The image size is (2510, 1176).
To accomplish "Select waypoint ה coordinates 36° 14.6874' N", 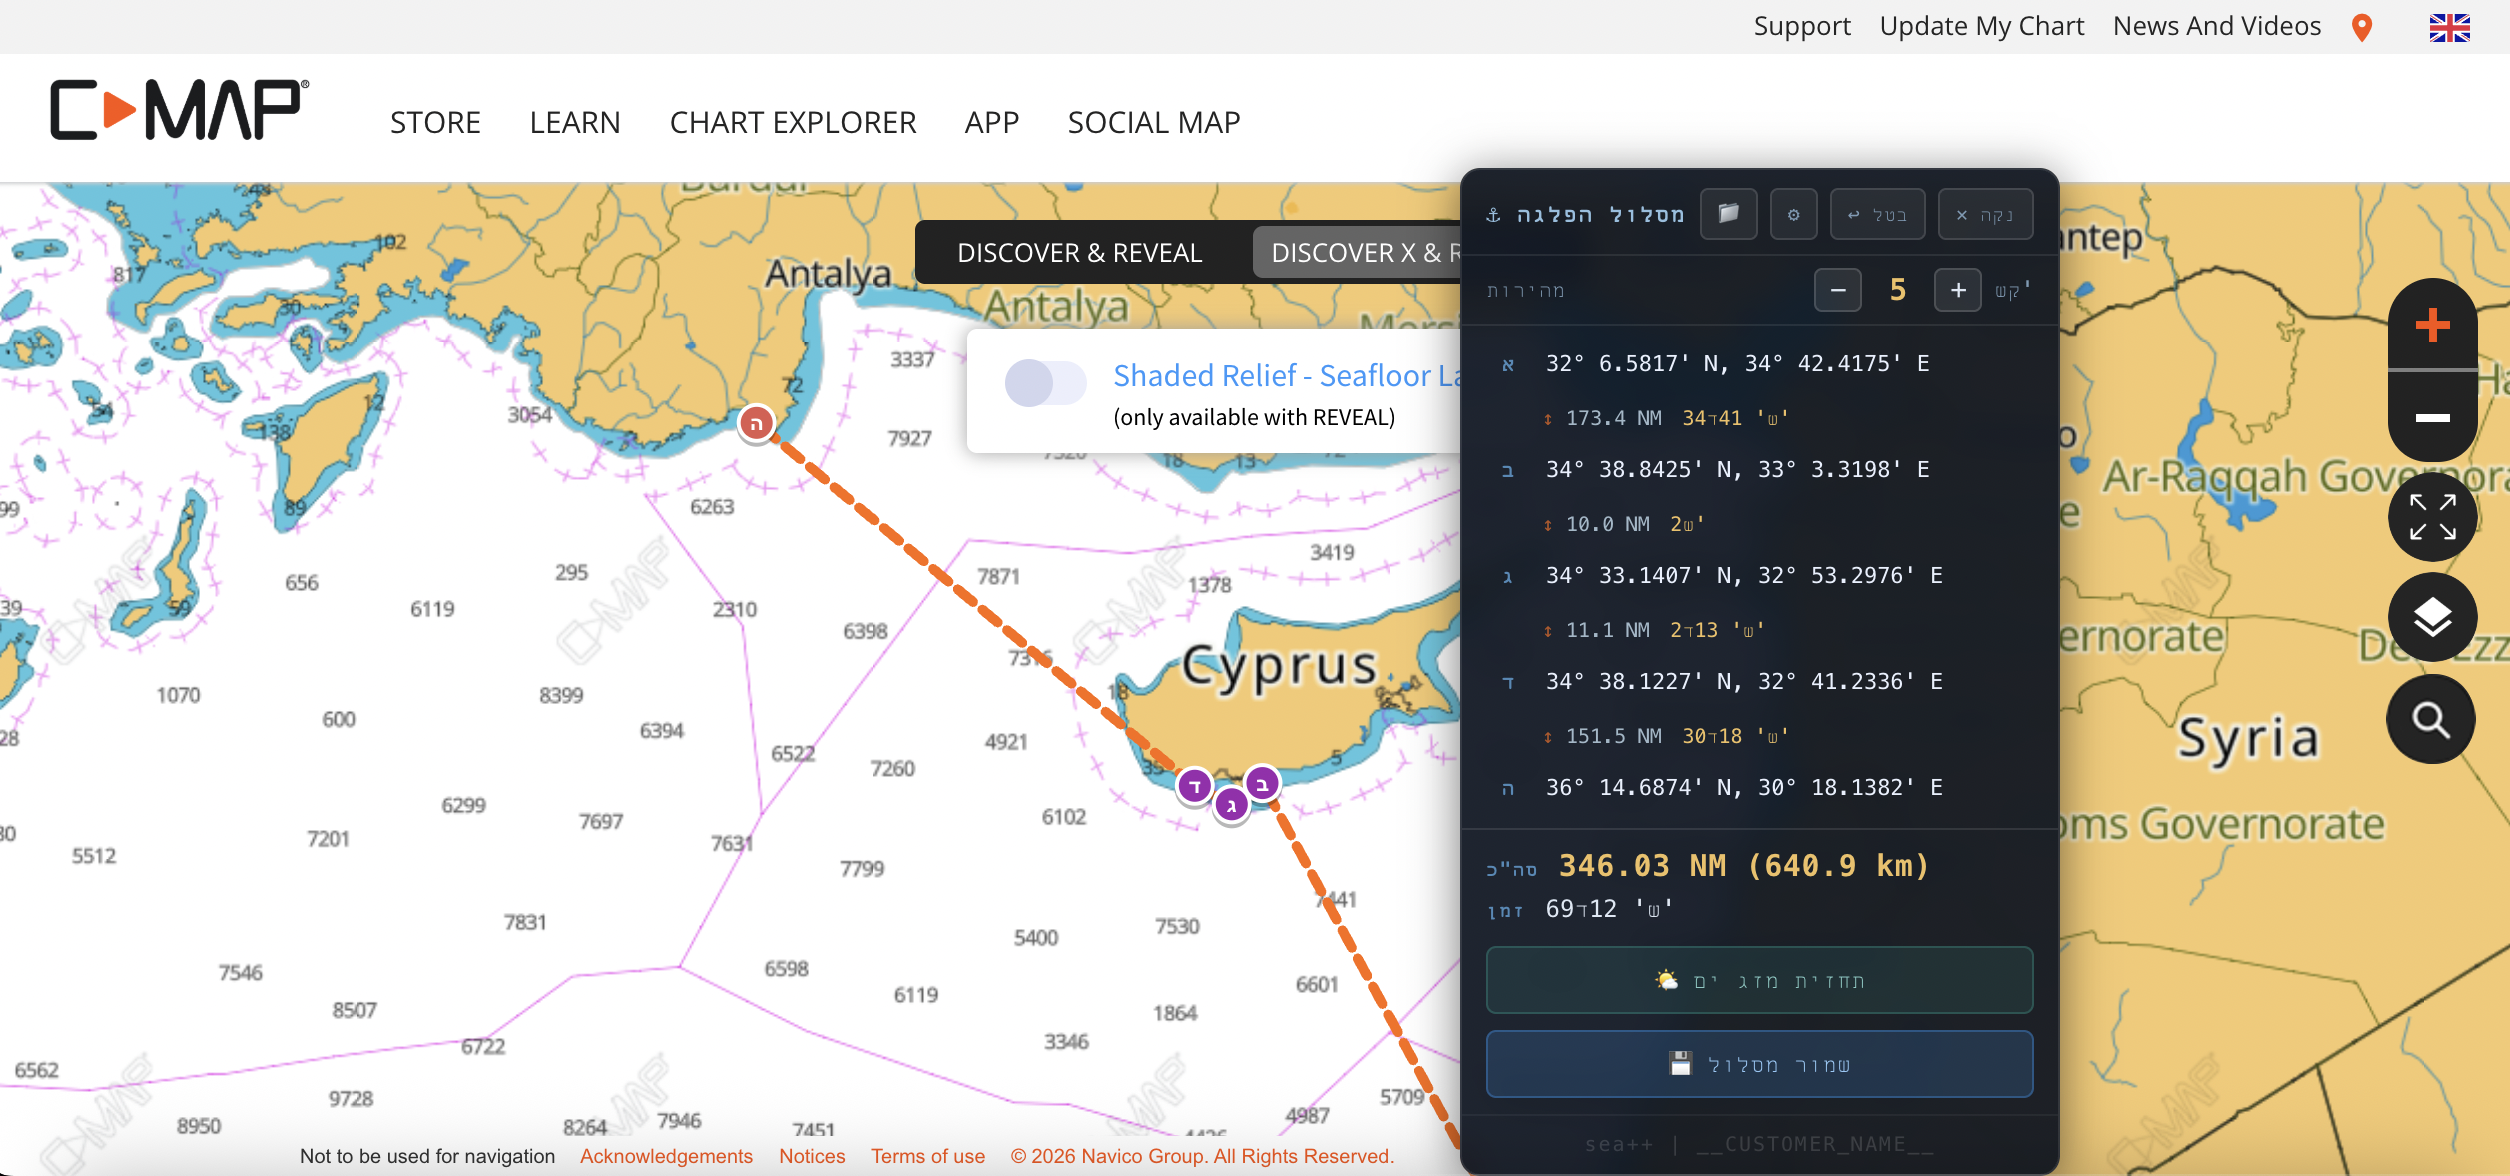I will (1744, 787).
